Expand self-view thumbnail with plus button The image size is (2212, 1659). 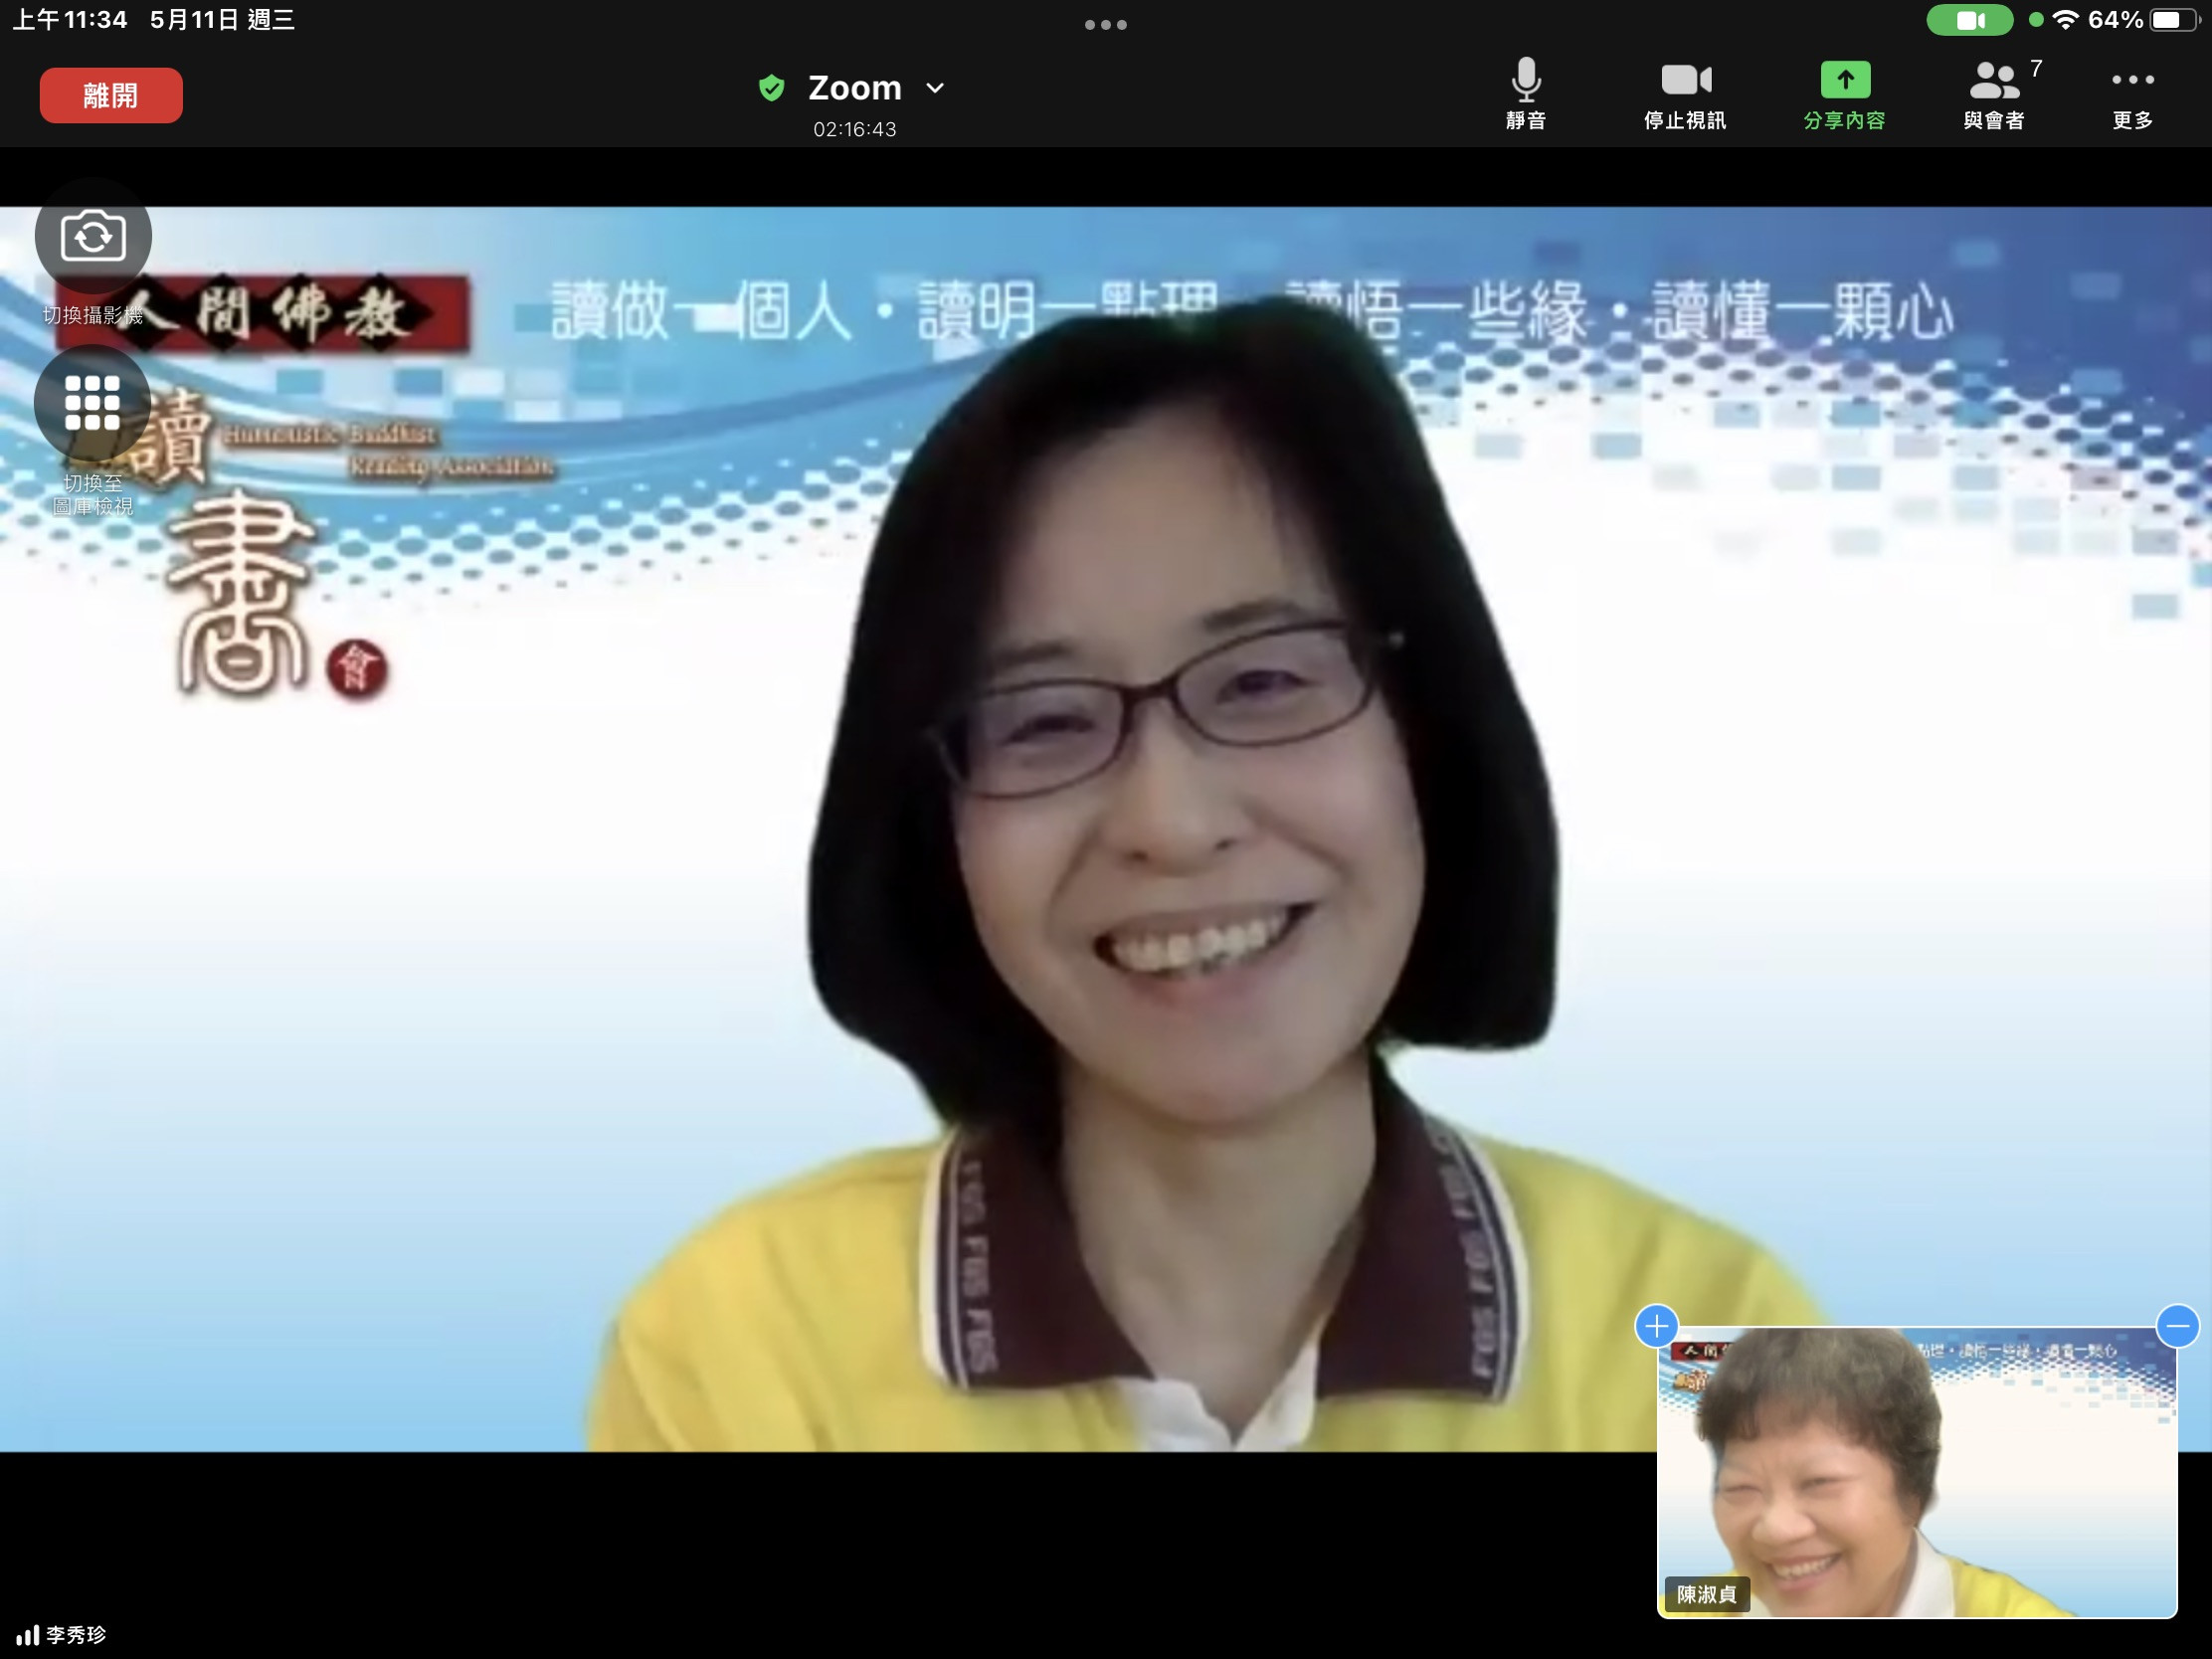tap(1656, 1326)
